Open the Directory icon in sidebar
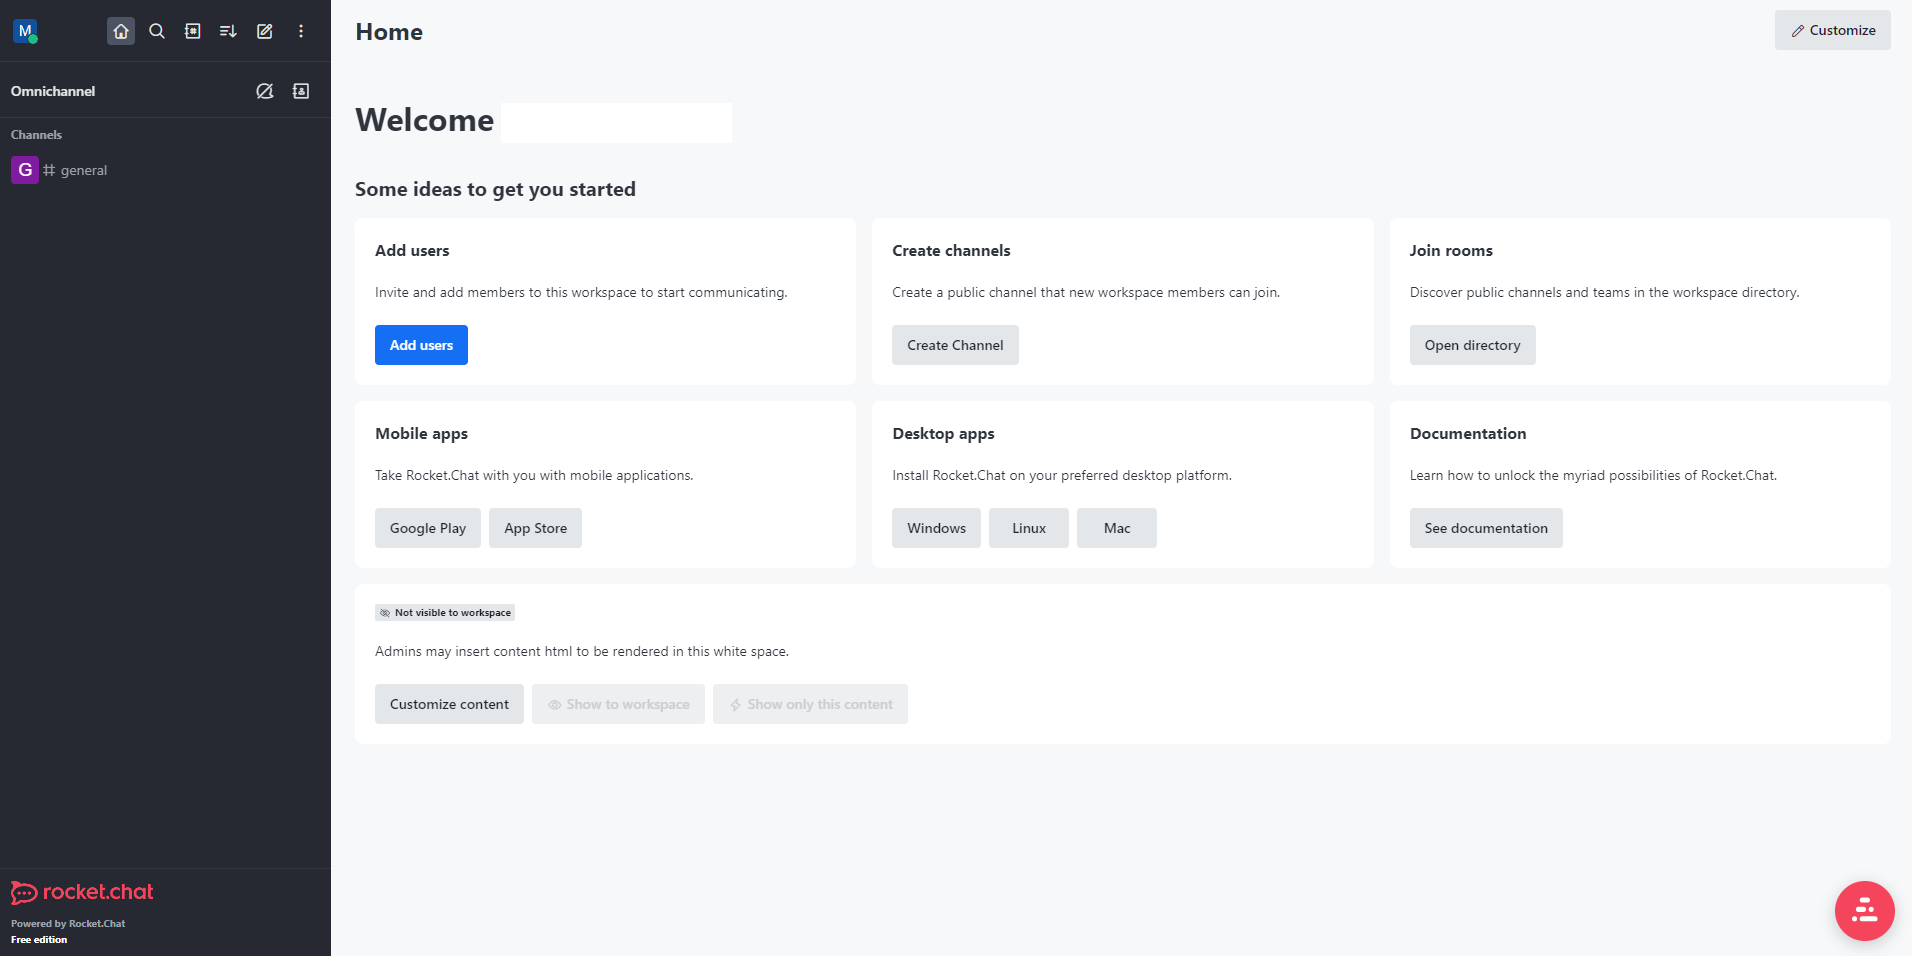Screen dimensions: 1912x956 [x=193, y=31]
